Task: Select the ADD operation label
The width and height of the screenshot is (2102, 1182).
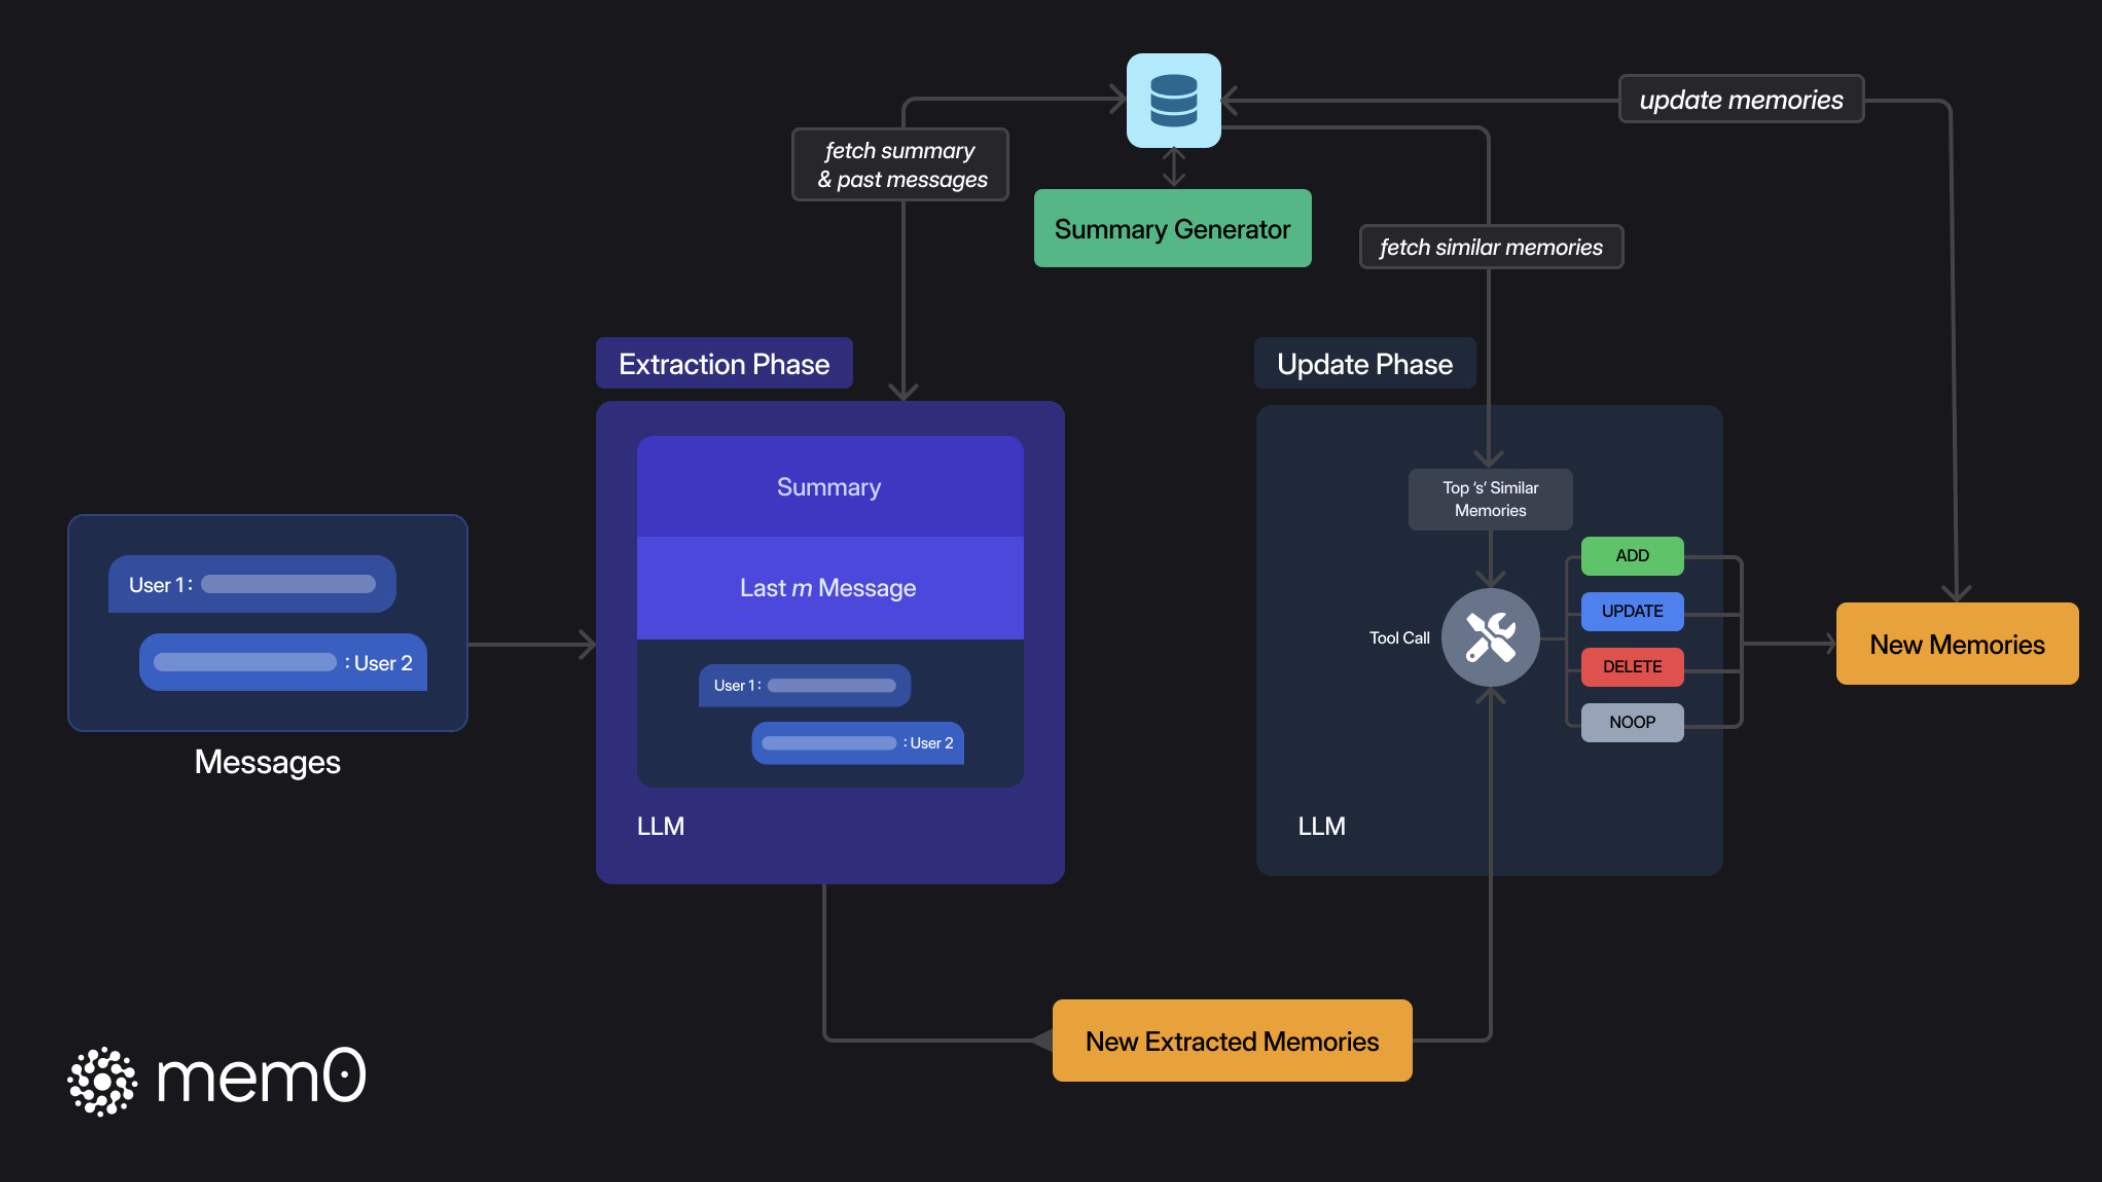Action: tap(1632, 555)
